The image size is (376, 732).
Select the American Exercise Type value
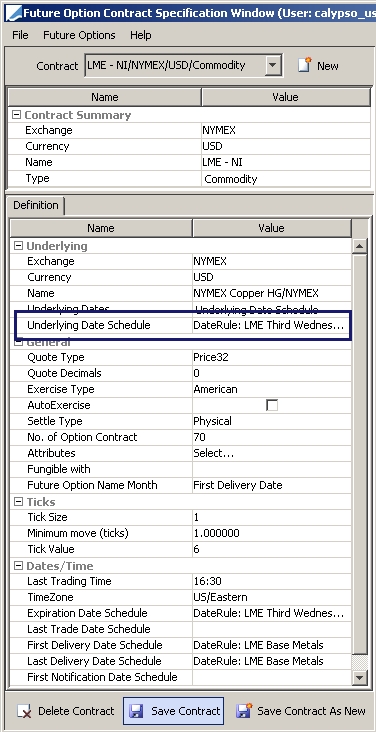click(271, 389)
